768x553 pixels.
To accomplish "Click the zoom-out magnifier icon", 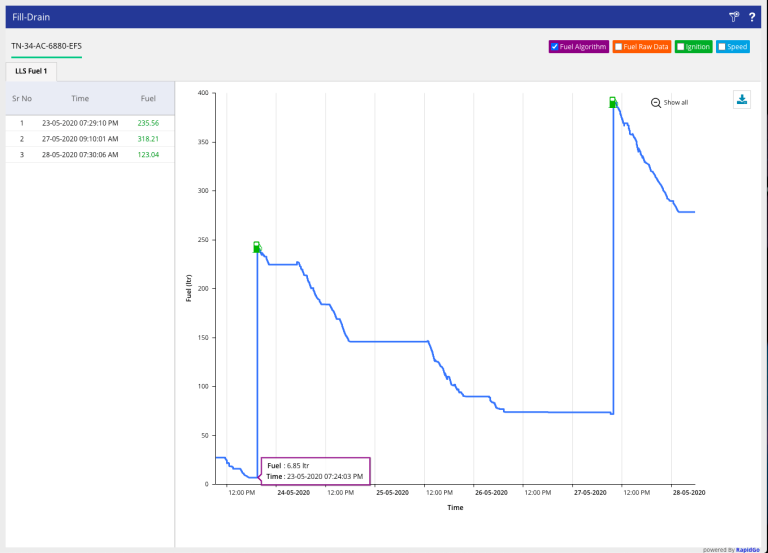I will (656, 103).
